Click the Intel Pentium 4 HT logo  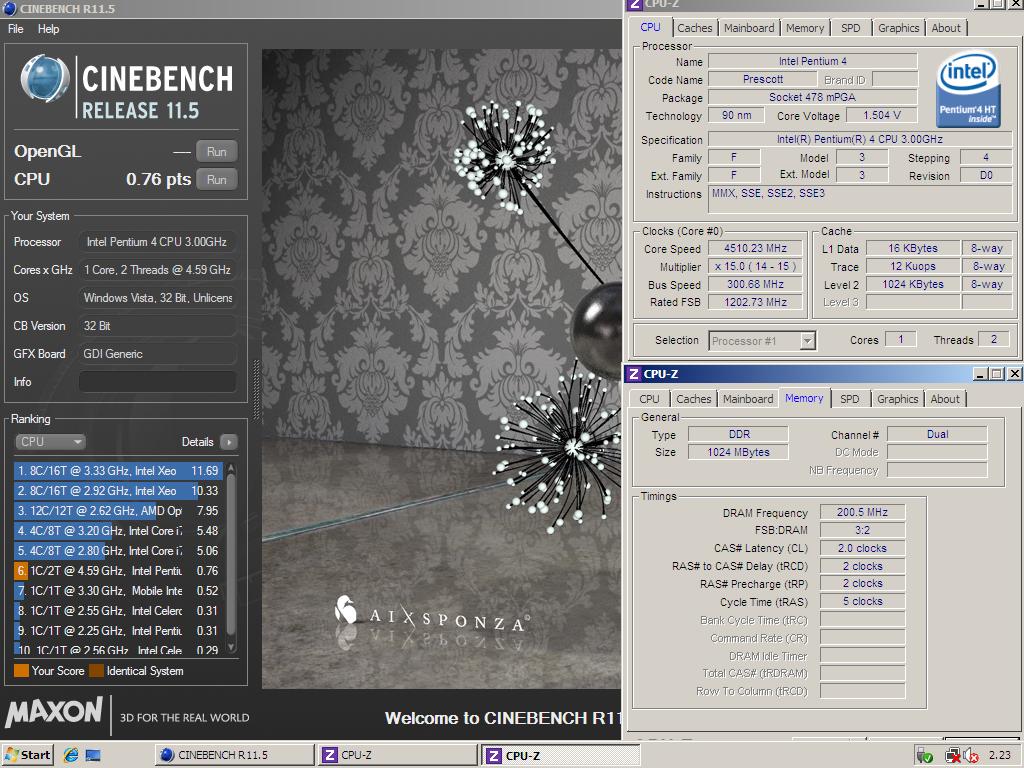click(x=968, y=89)
